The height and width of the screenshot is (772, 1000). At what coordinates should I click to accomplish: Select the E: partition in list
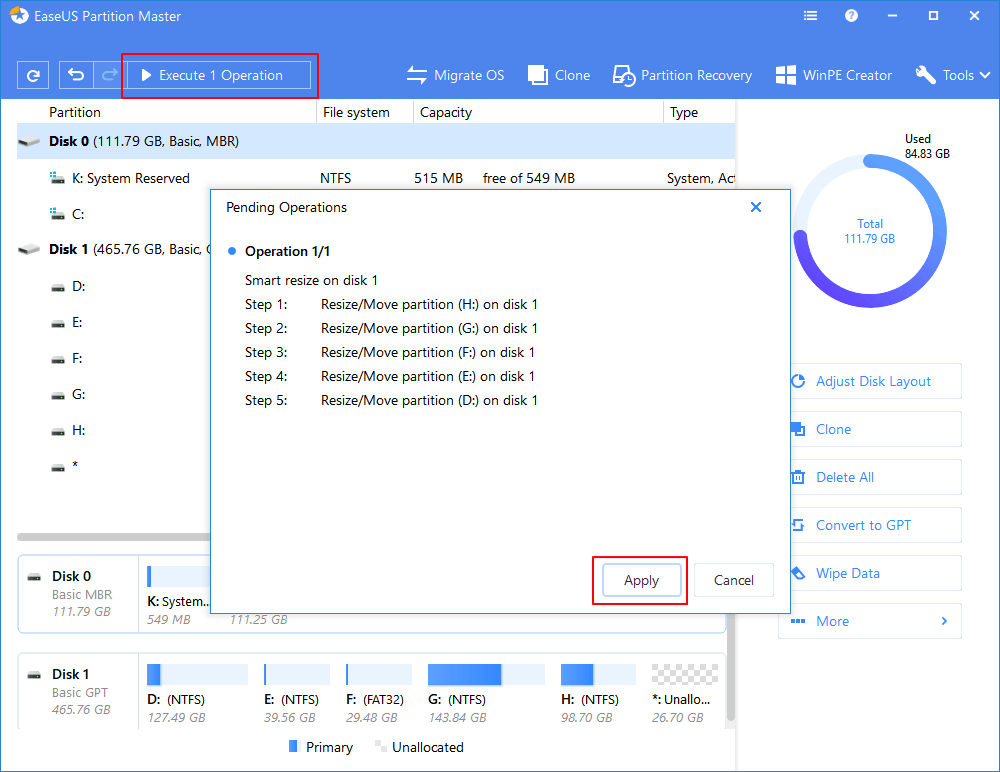click(114, 322)
